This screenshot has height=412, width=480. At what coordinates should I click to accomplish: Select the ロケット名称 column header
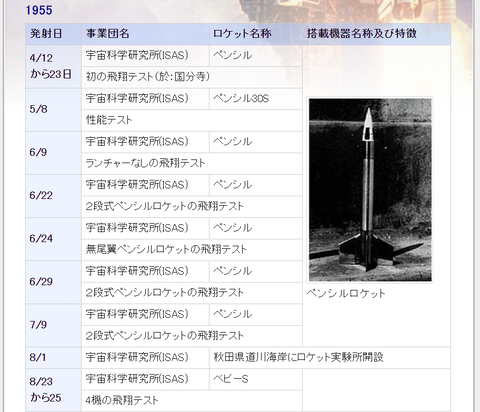pyautogui.click(x=256, y=34)
